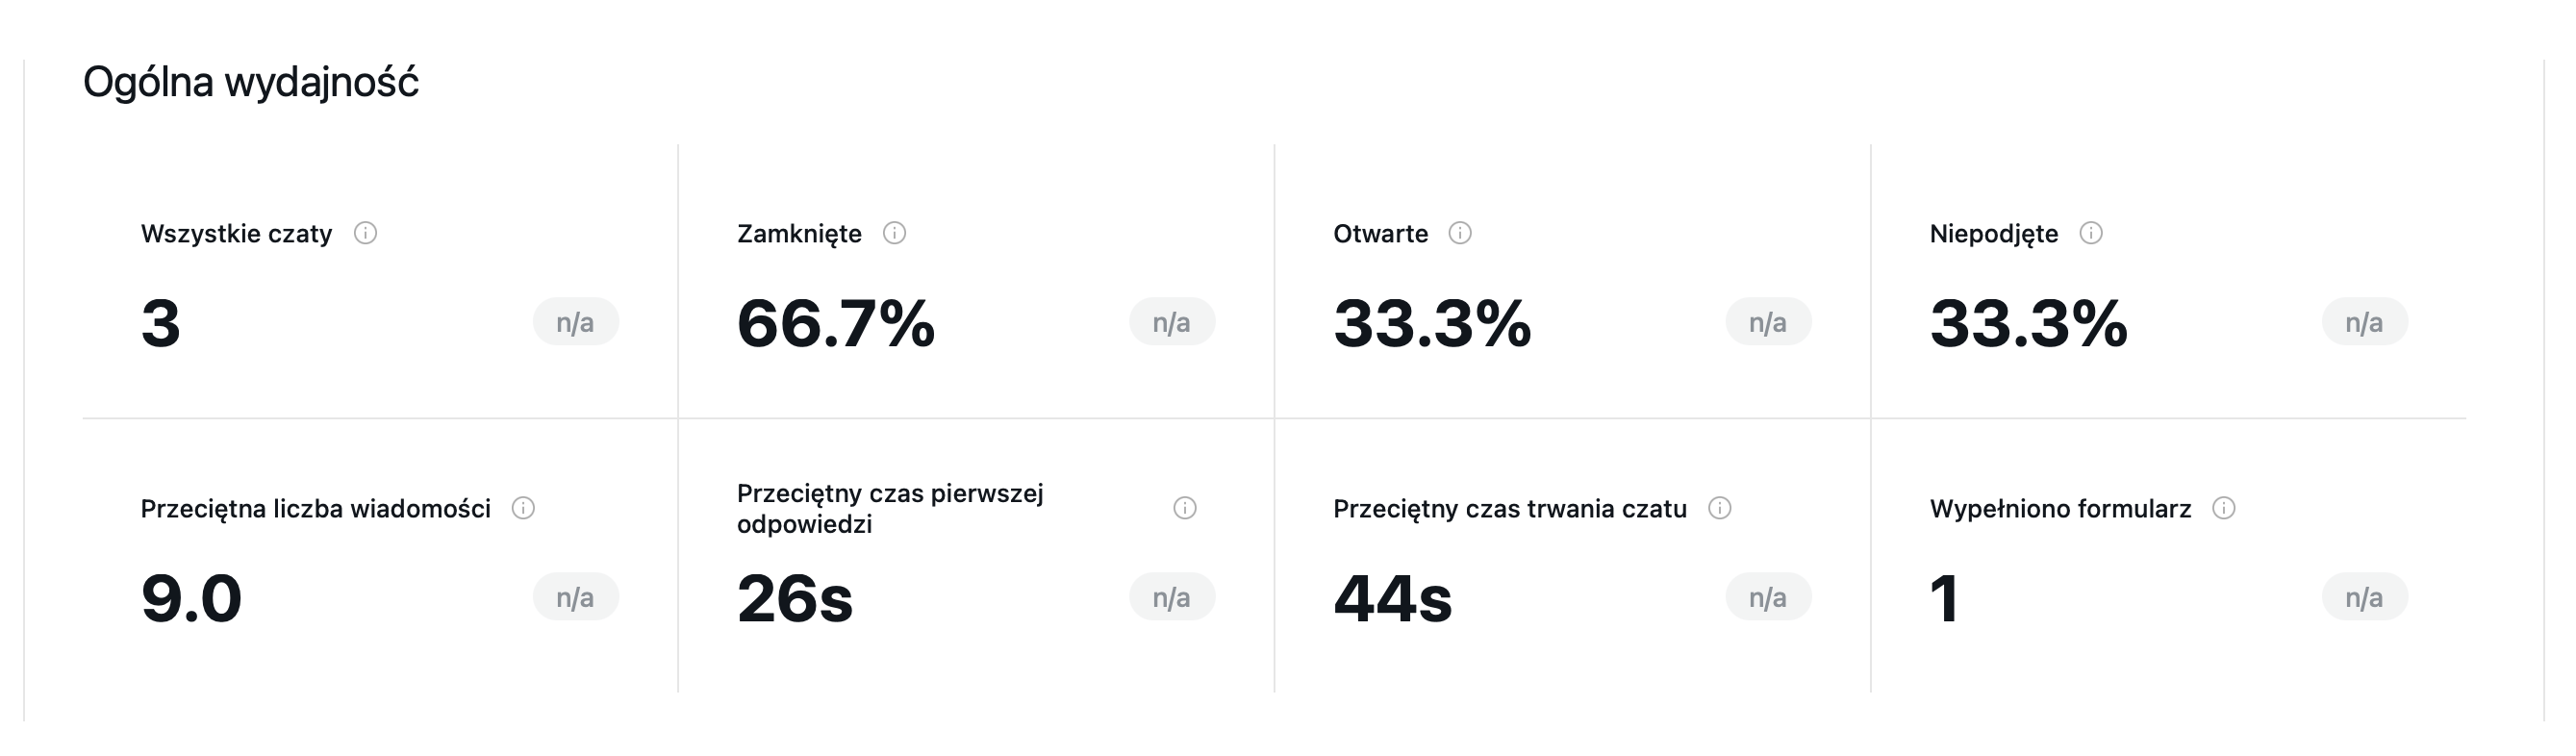
Task: Click the Niepodjęte info icon
Action: tap(2091, 233)
